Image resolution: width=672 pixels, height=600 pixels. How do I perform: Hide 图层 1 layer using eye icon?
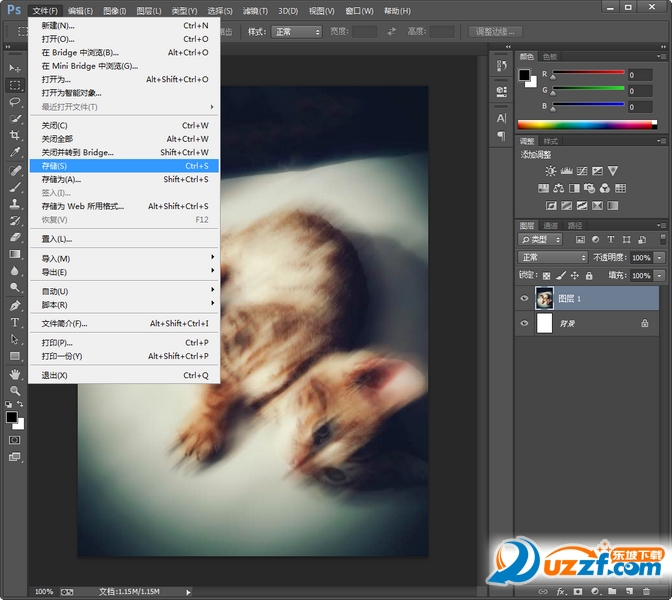click(524, 298)
